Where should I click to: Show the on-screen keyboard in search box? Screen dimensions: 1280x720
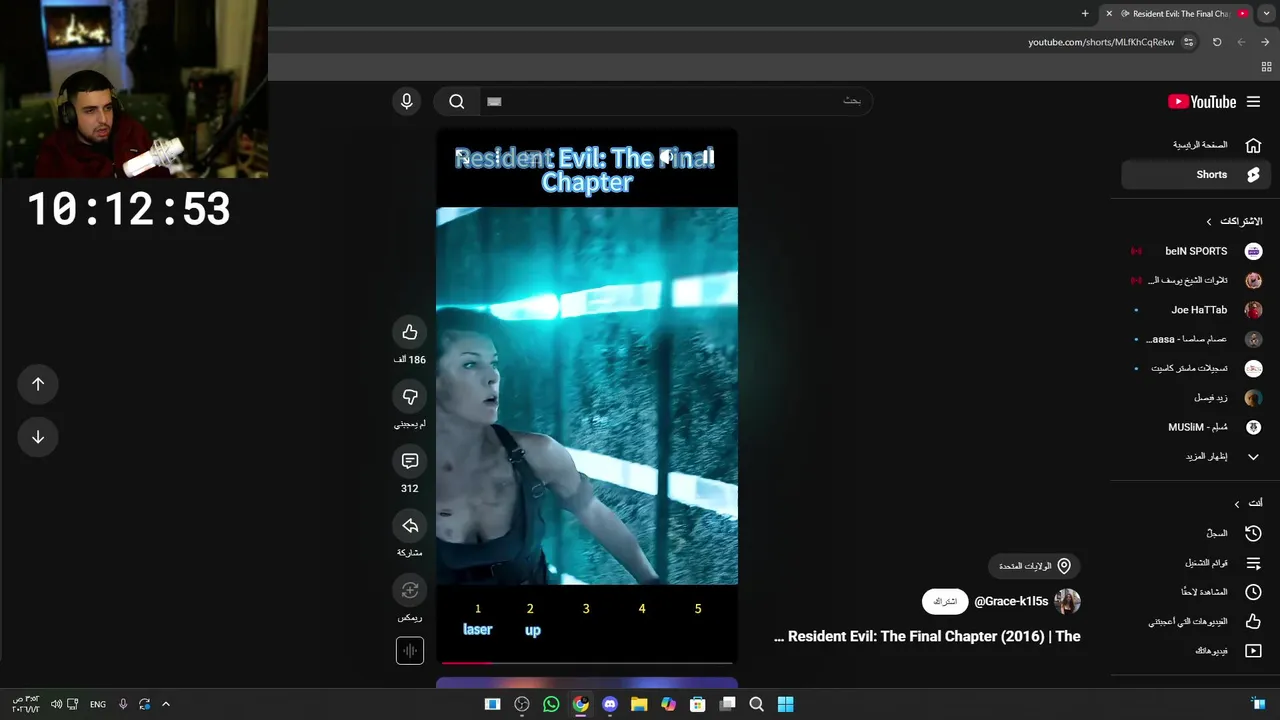click(x=494, y=101)
